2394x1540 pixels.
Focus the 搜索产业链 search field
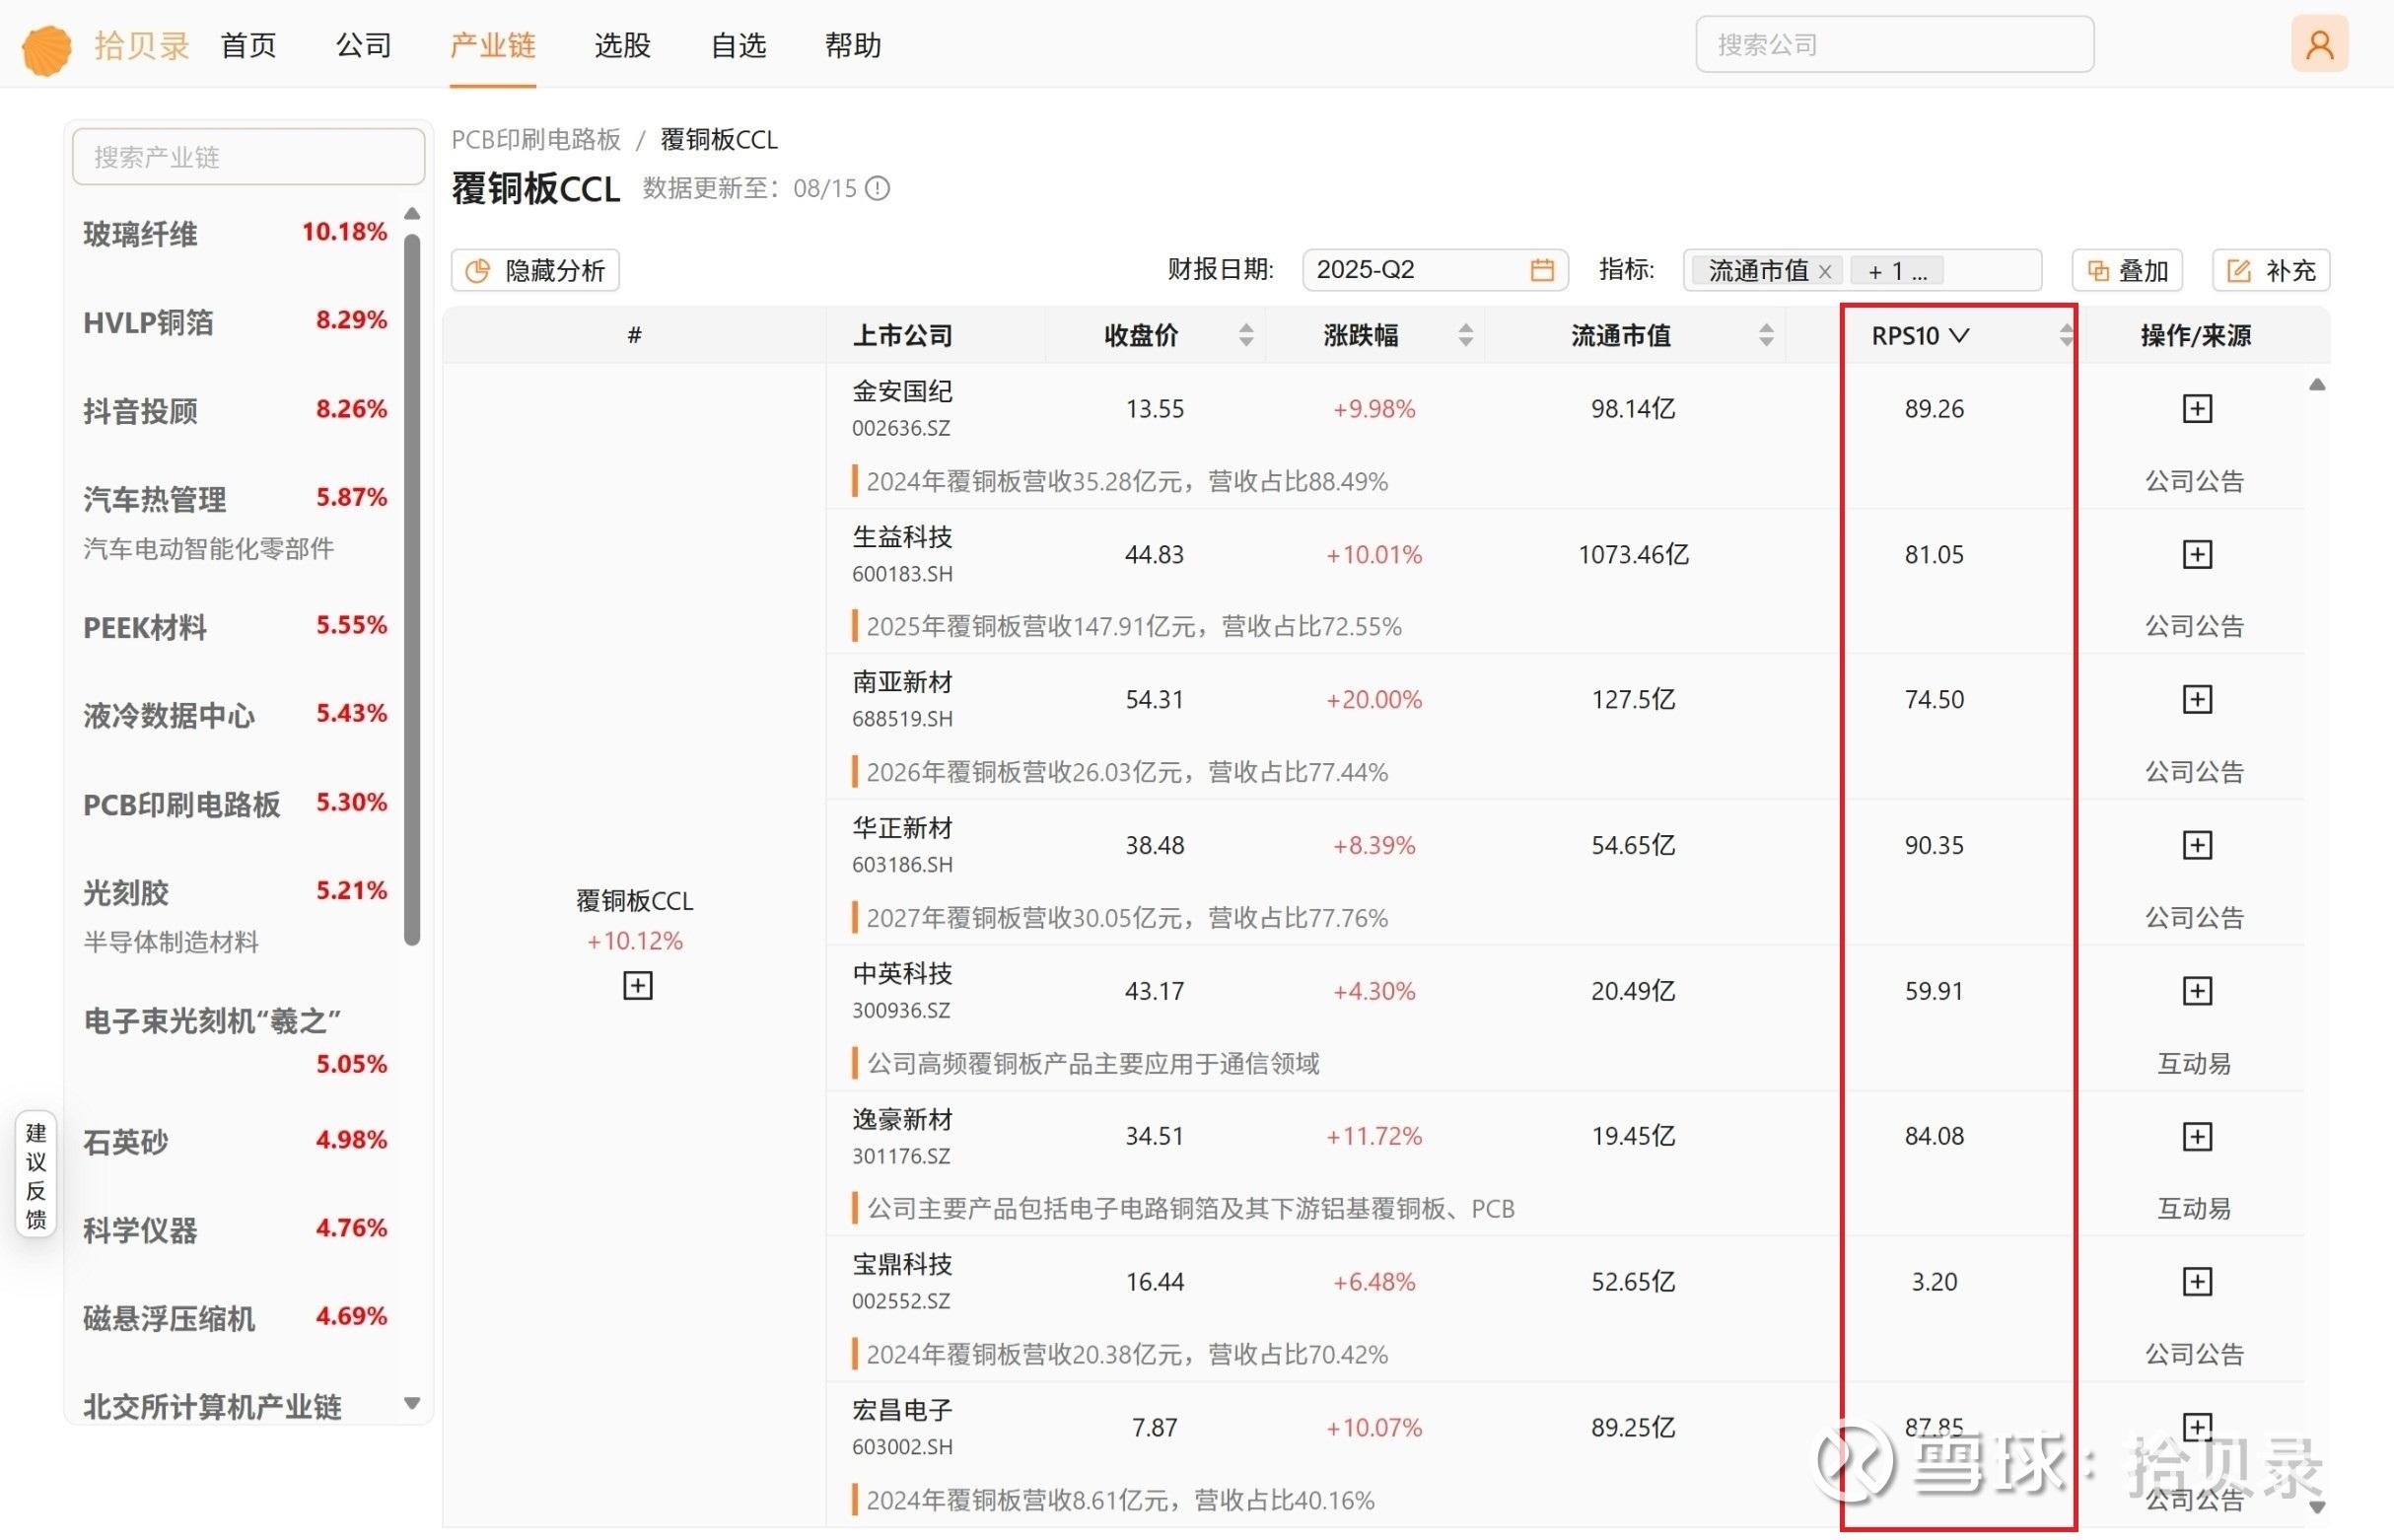tap(248, 157)
